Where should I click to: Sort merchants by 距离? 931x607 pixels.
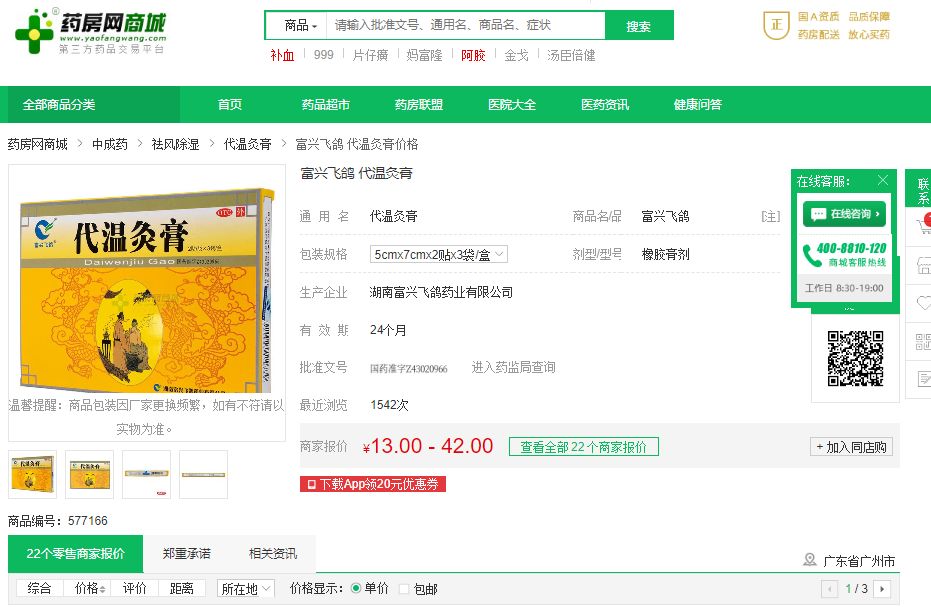(182, 588)
